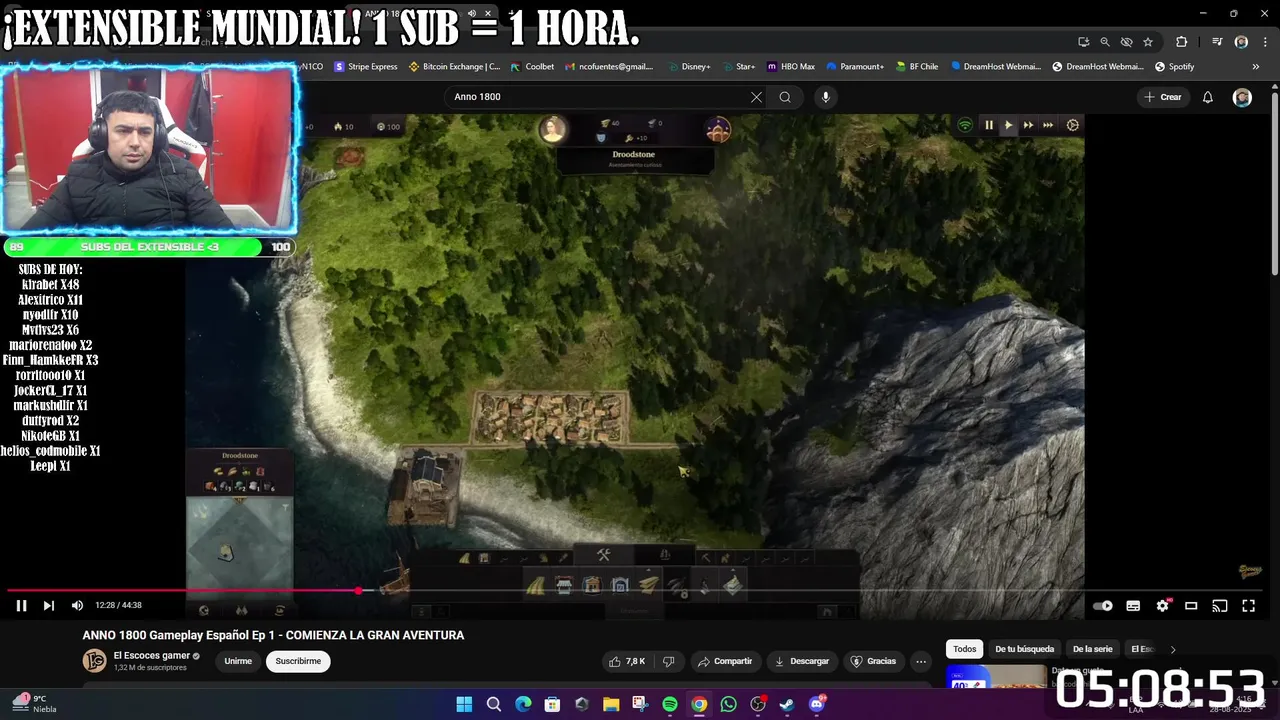1280x720 pixels.
Task: Open YouTube notifications bell
Action: point(1208,97)
